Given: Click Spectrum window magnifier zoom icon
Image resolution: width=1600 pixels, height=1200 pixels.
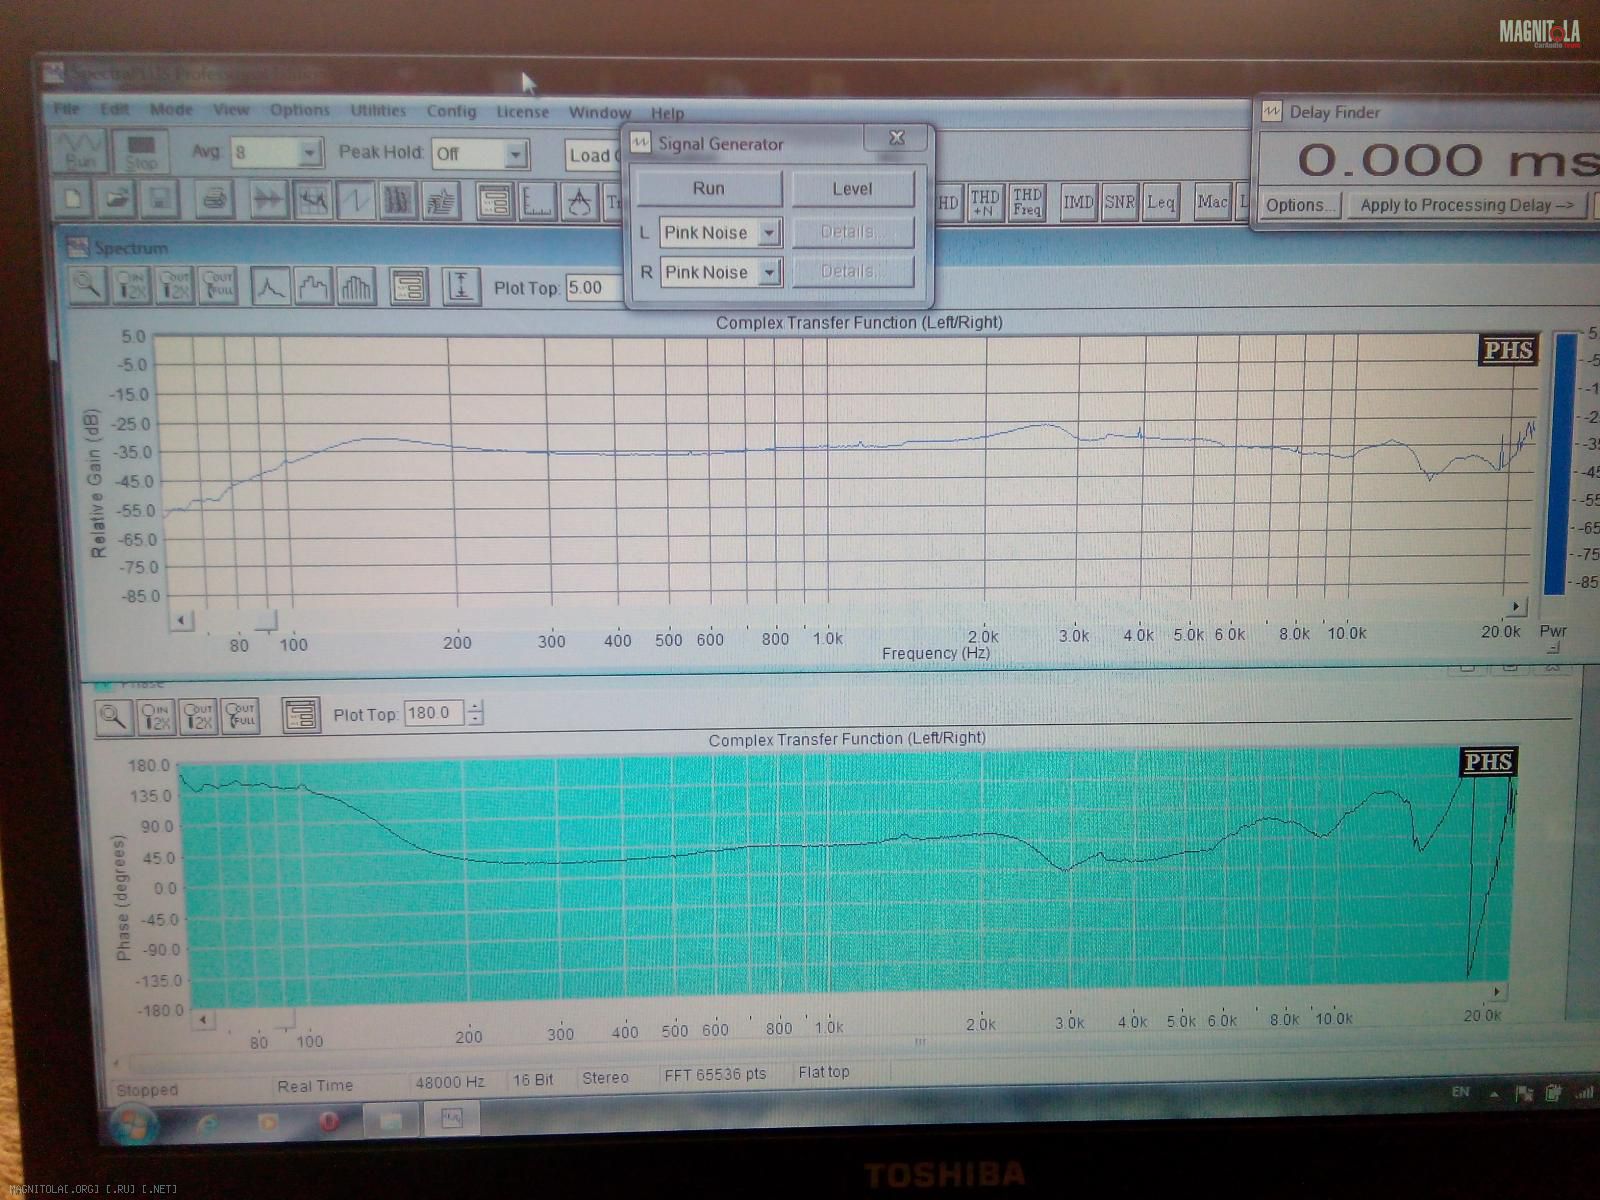Looking at the screenshot, I should coord(88,285).
